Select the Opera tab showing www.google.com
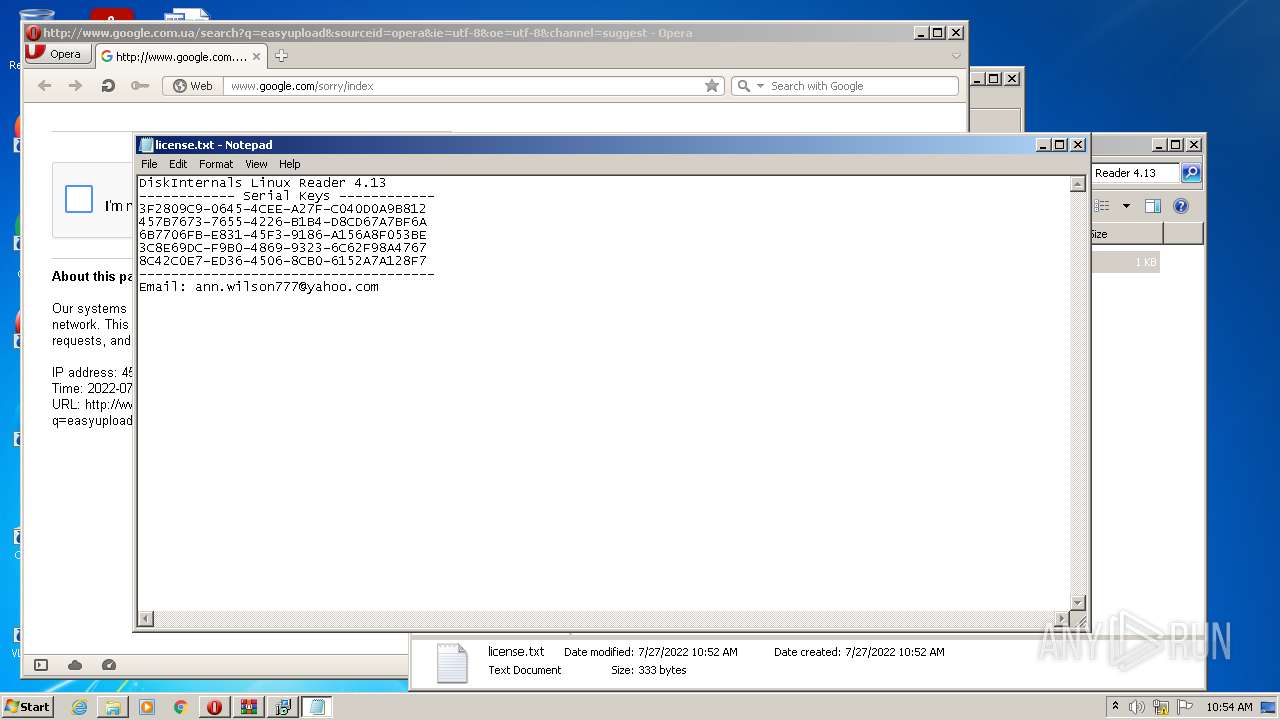The width and height of the screenshot is (1280, 720). coord(180,57)
